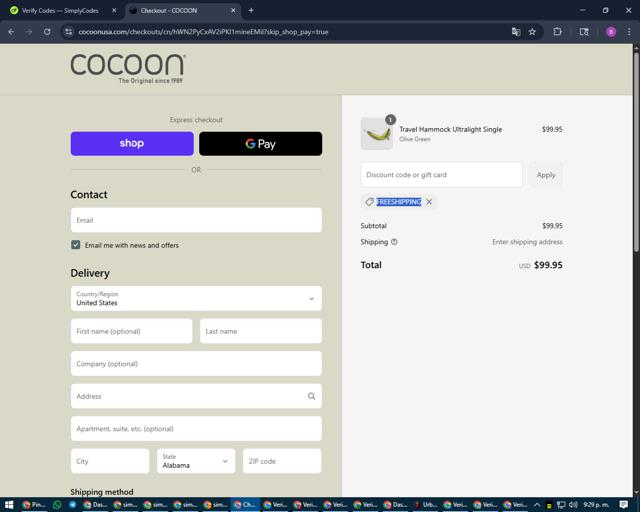The width and height of the screenshot is (640, 512).
Task: Open a new browser tab
Action: [x=251, y=11]
